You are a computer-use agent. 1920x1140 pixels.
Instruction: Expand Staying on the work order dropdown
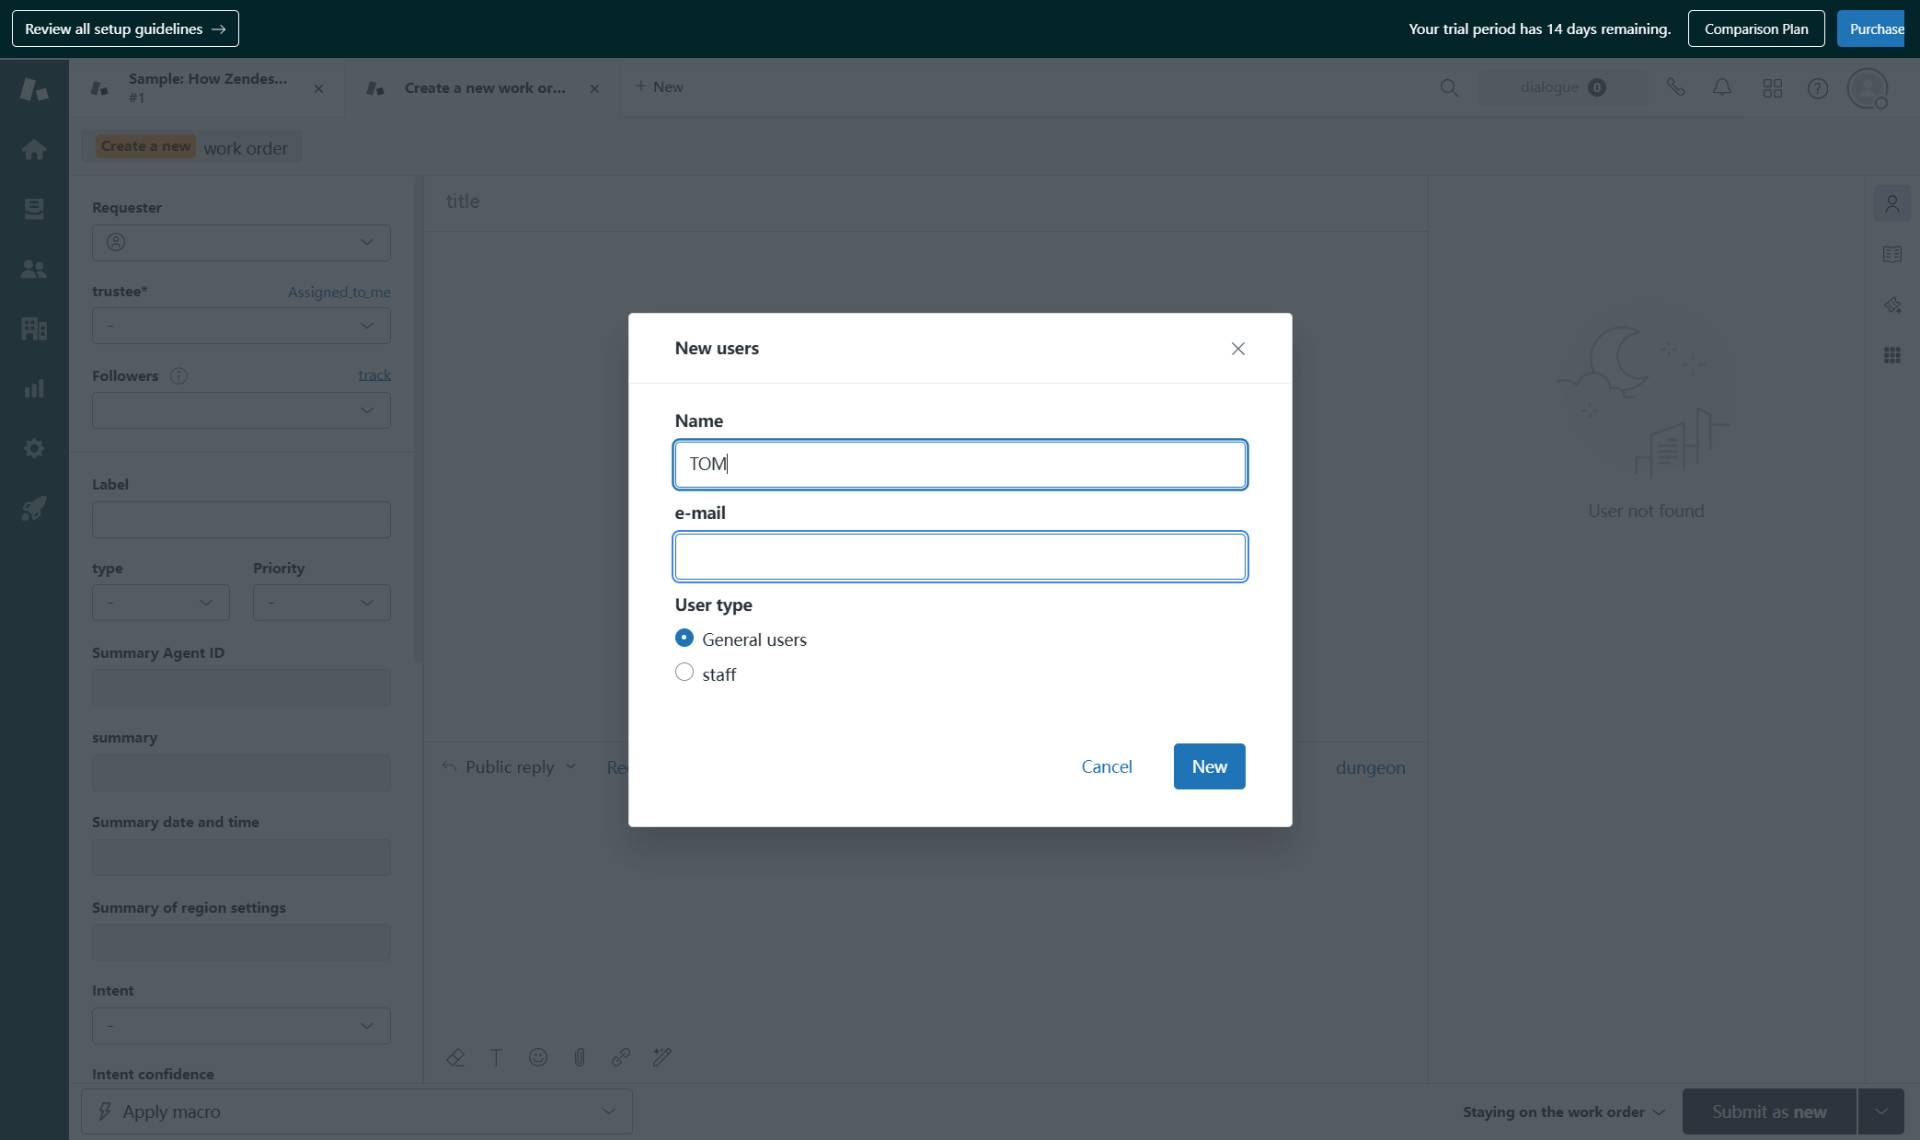click(1563, 1112)
